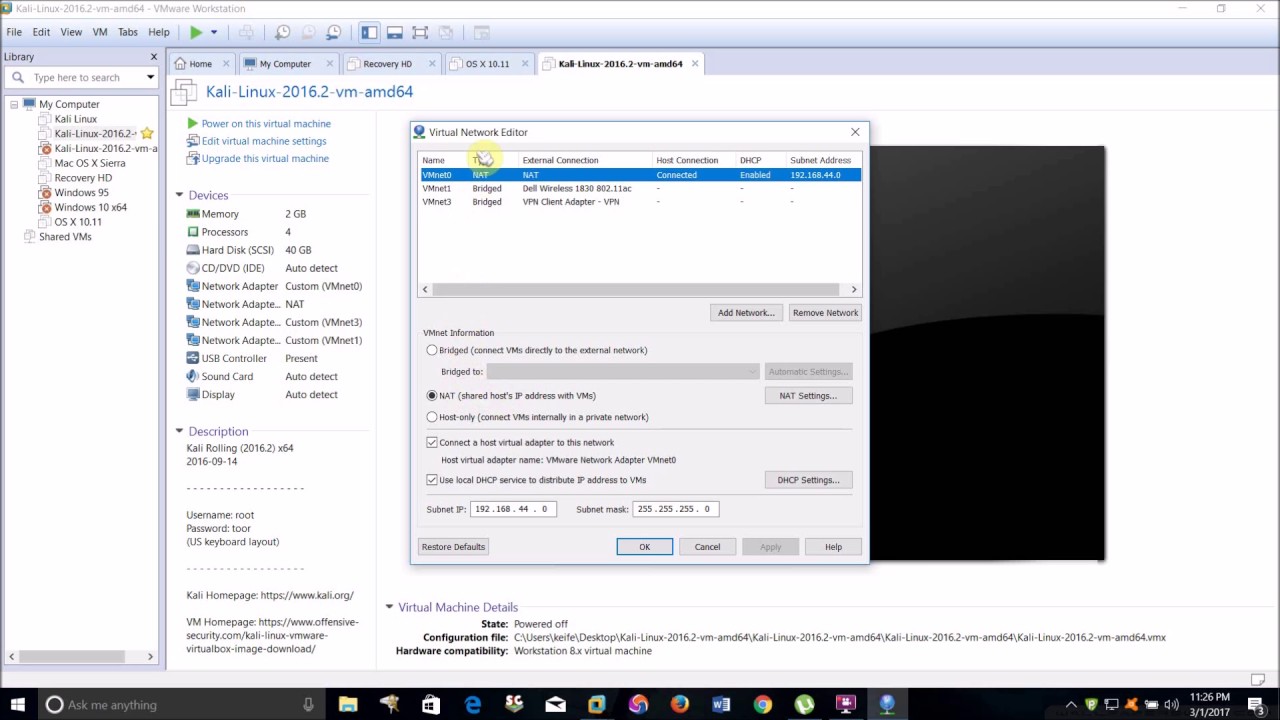Switch to the OS X 10.11 tab
The height and width of the screenshot is (720, 1280).
pos(487,64)
